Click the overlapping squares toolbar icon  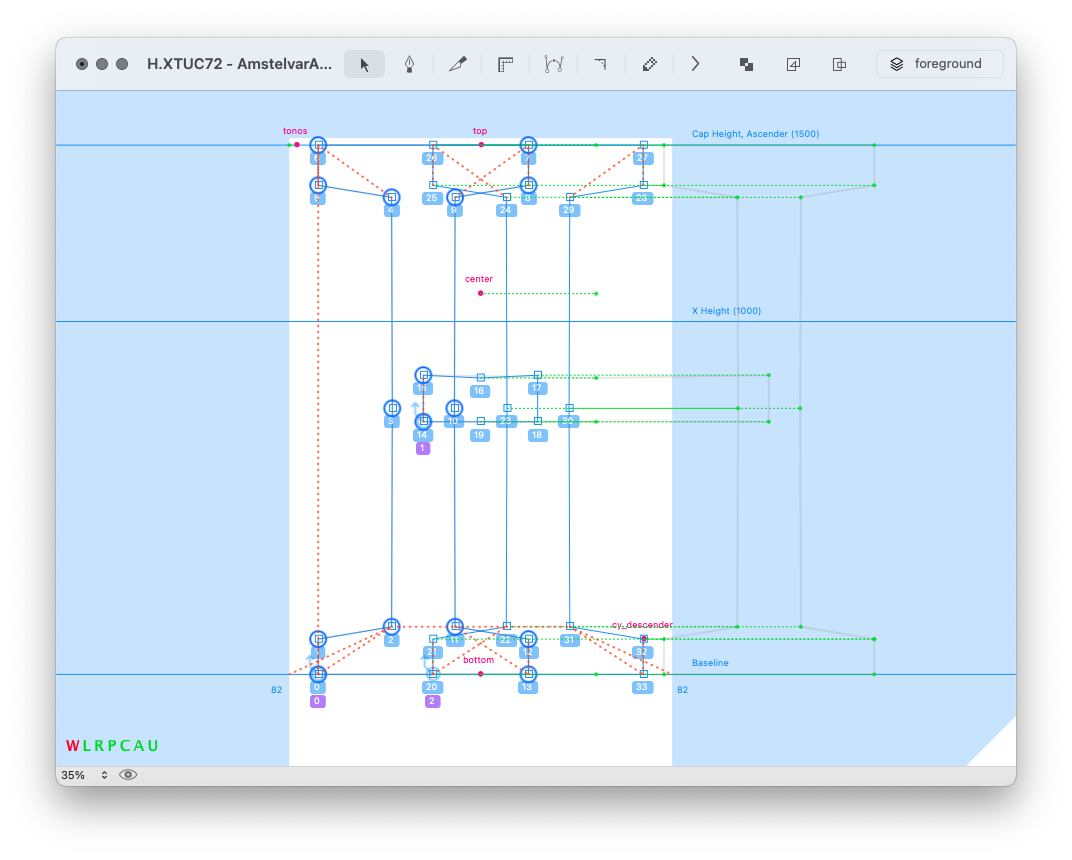pos(746,64)
